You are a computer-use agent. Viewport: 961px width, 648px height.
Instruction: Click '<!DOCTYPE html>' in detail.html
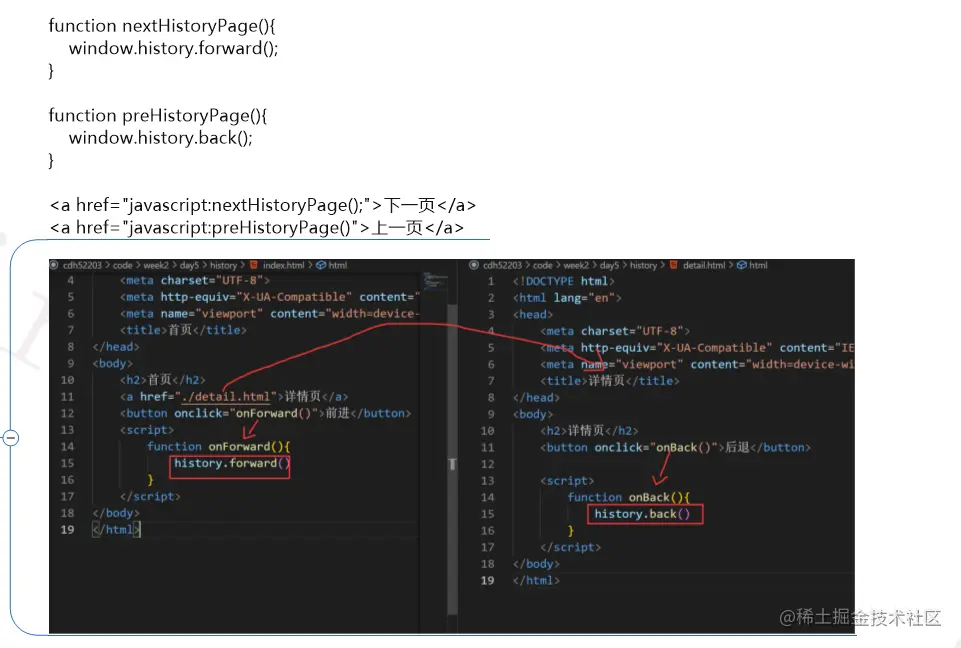tap(563, 281)
